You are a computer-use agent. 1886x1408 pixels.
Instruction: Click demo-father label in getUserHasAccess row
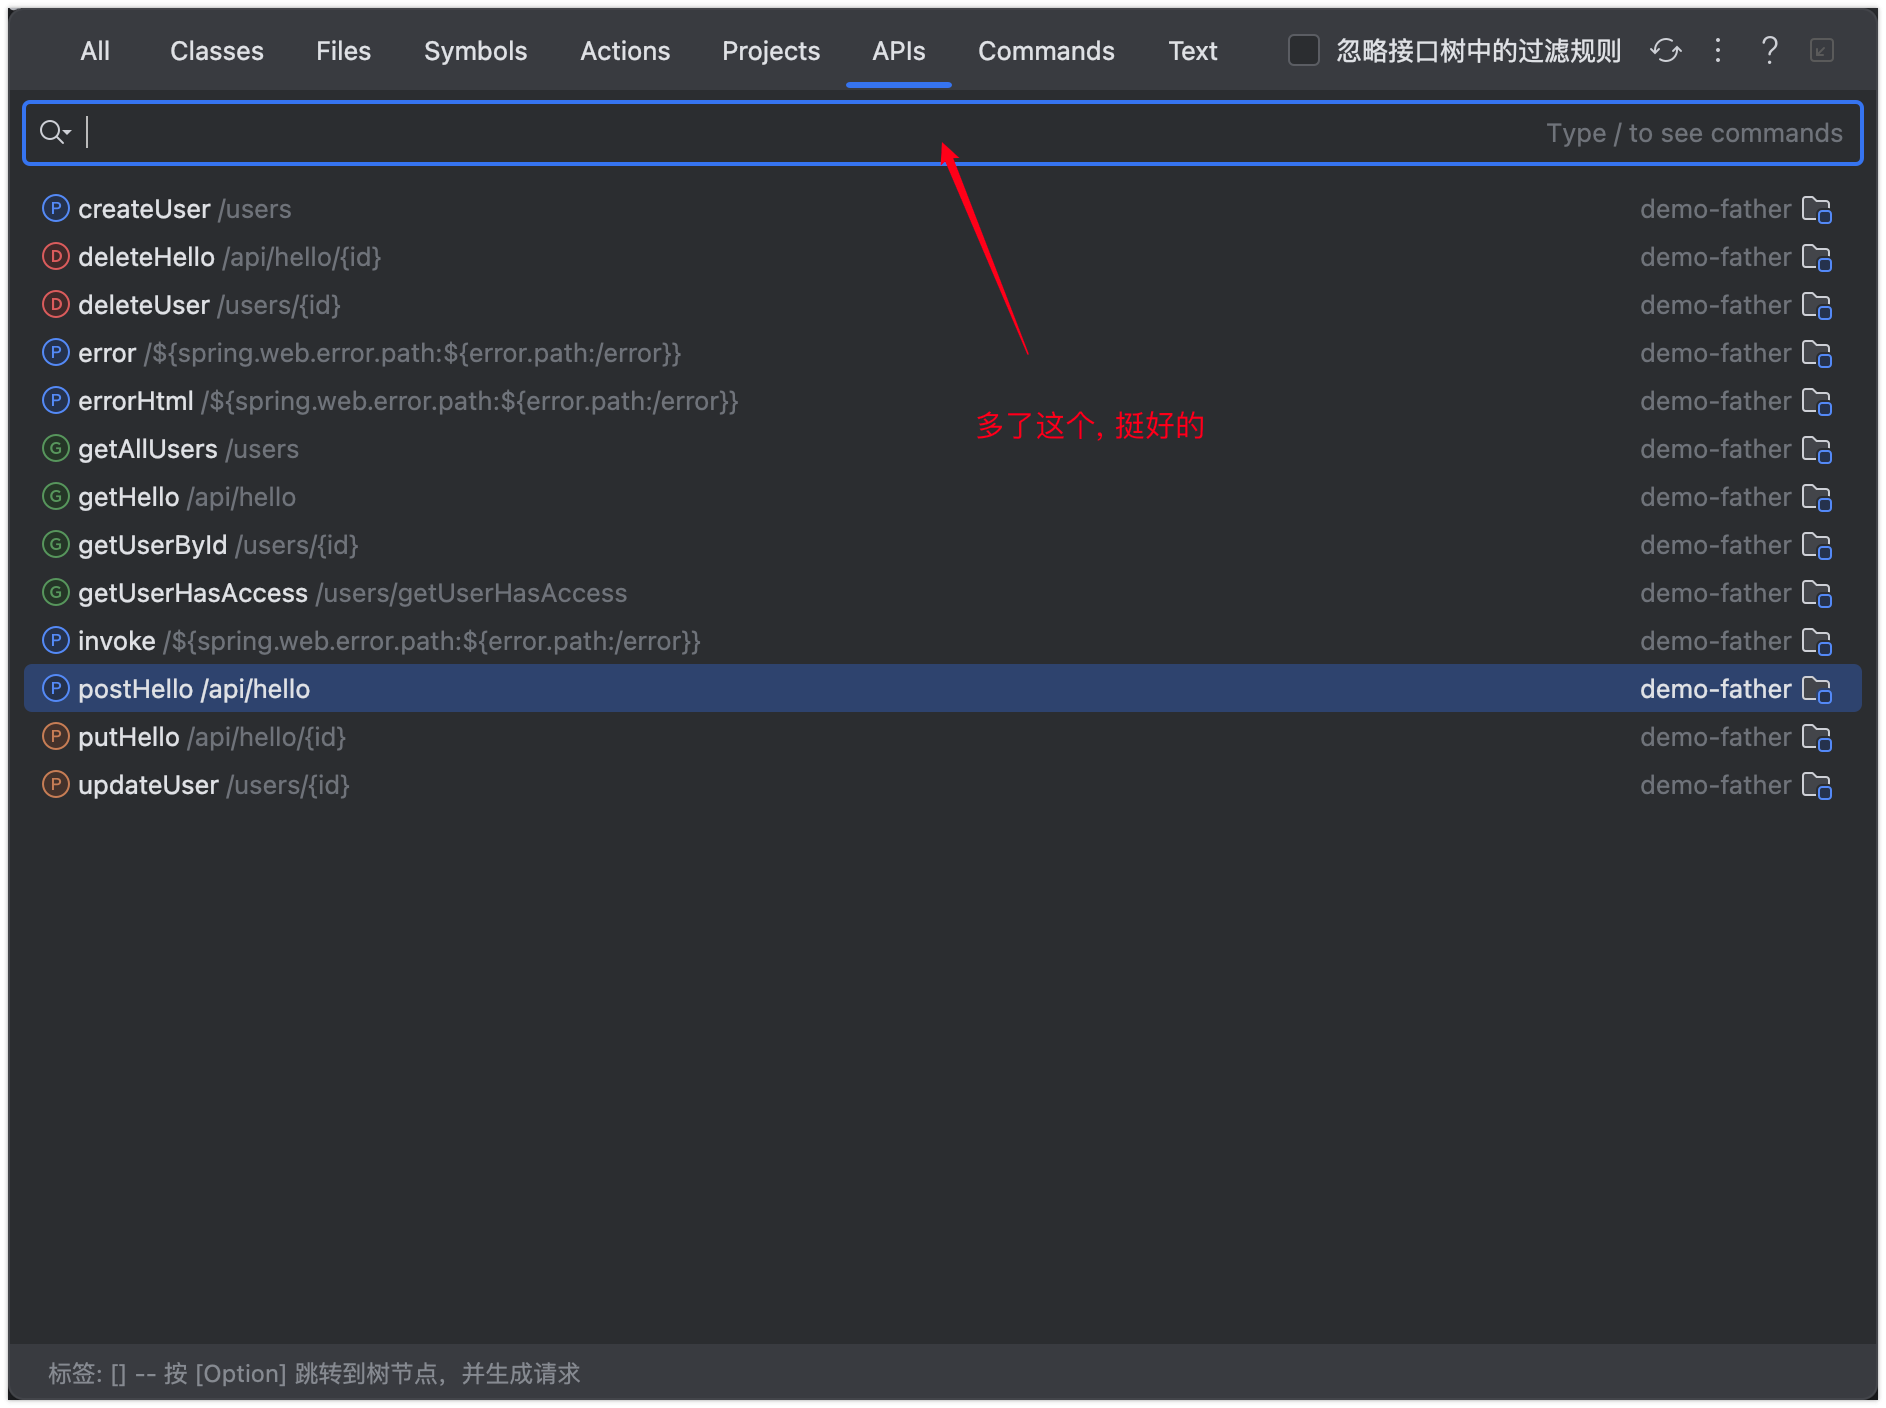[x=1715, y=593]
